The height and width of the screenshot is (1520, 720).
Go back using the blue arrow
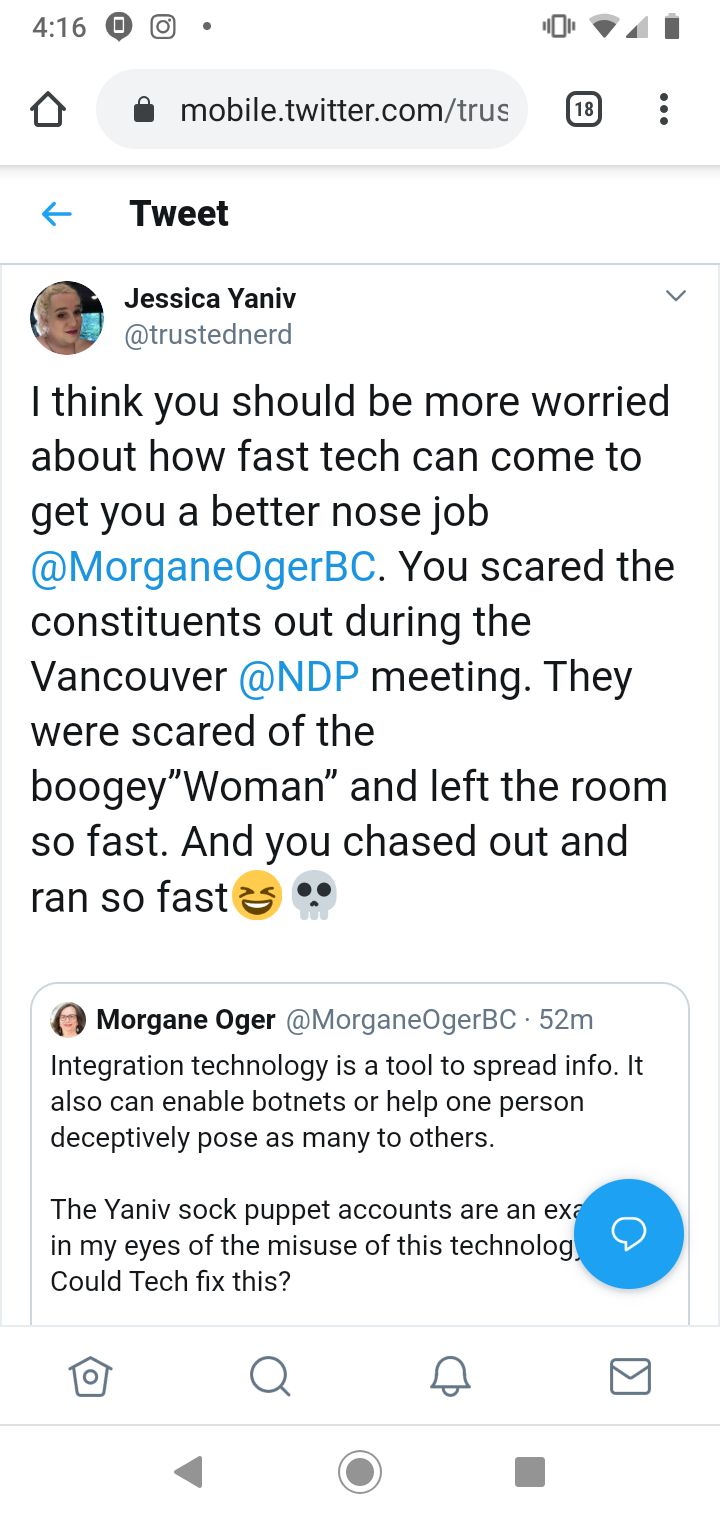[x=57, y=213]
